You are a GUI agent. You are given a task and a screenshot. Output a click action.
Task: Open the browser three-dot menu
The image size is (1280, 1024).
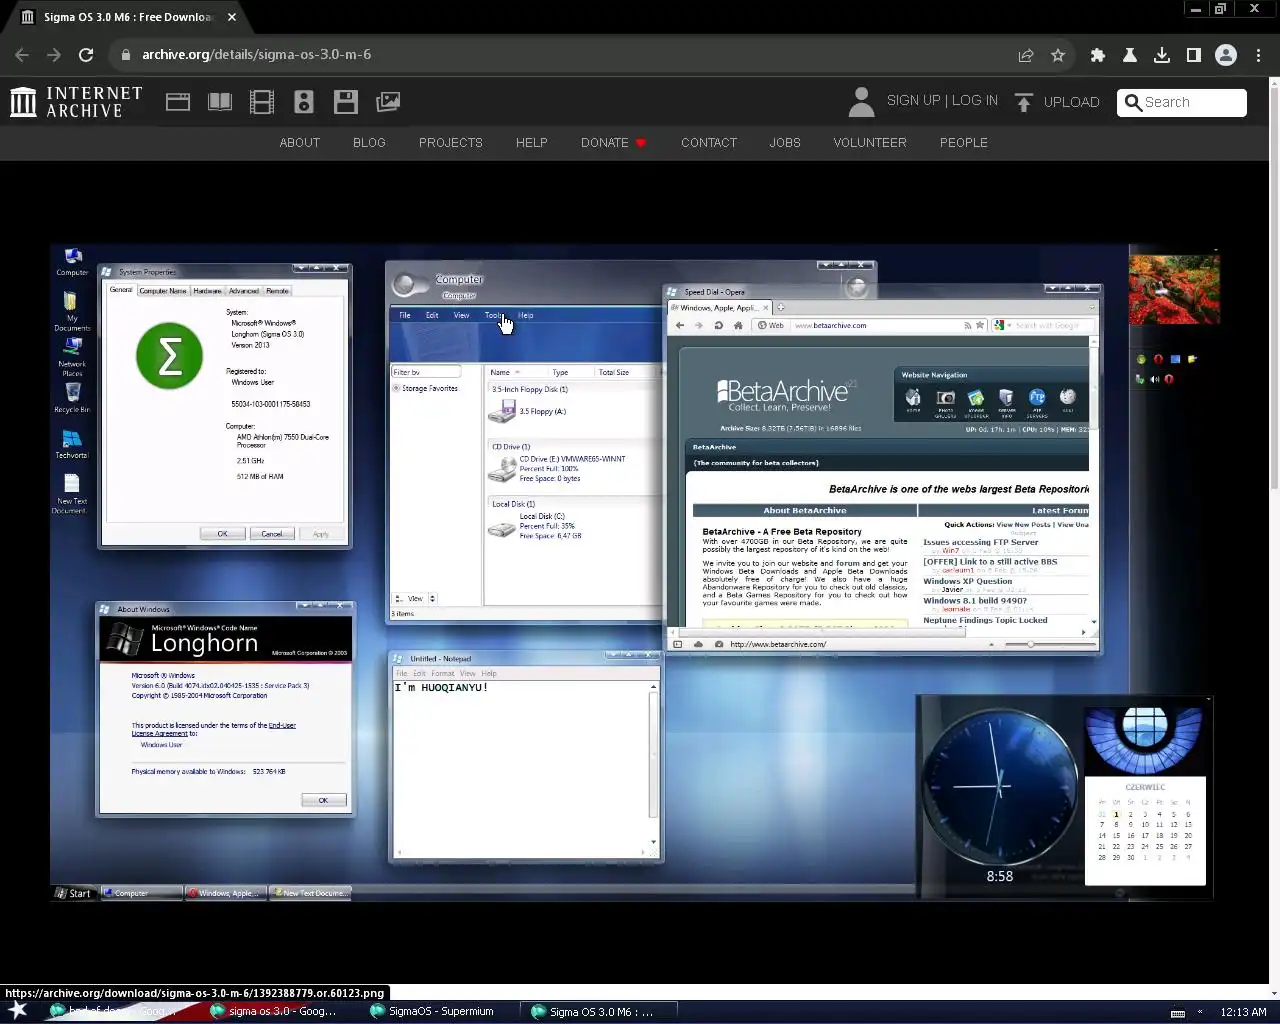(1257, 55)
